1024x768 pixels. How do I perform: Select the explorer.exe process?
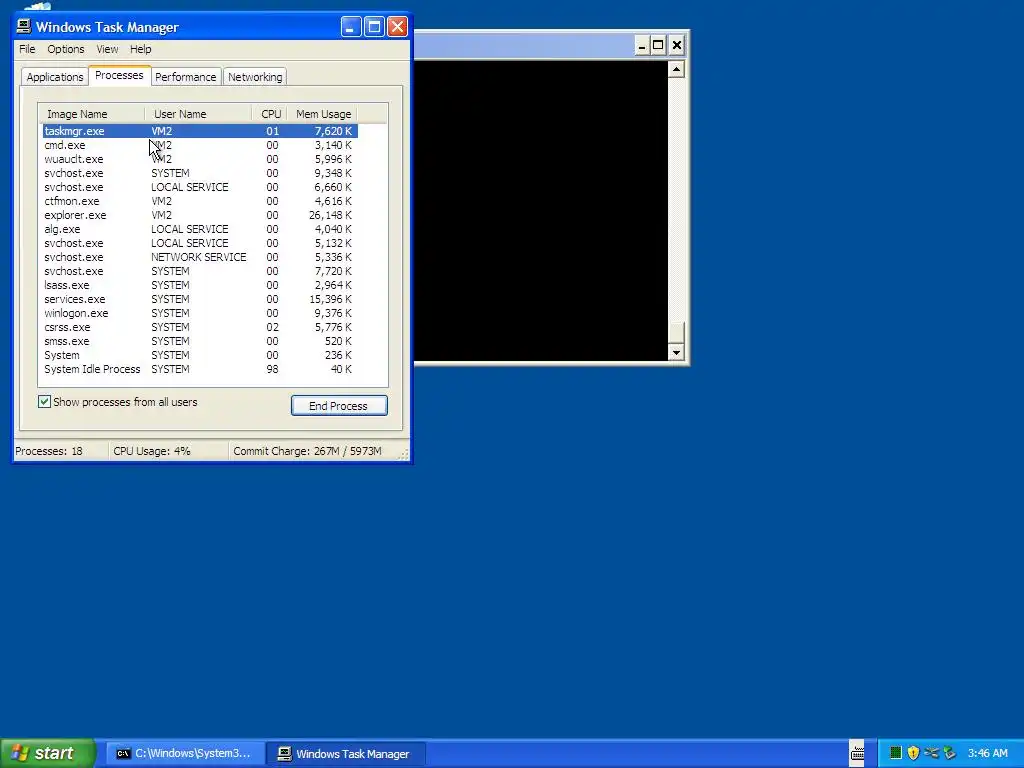(x=199, y=215)
